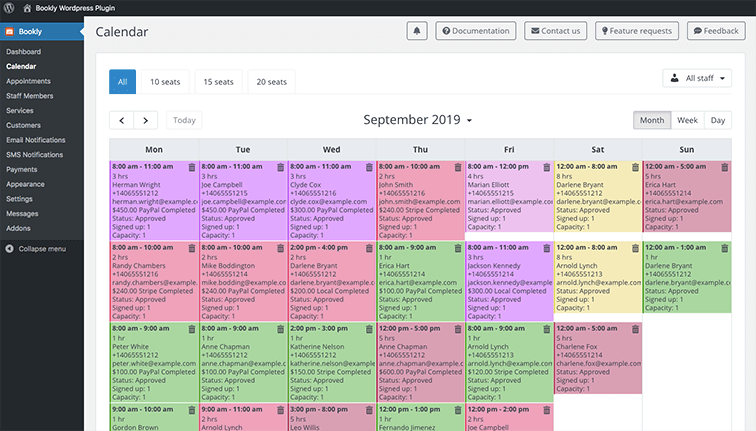Delete Randy Chambers appointment via trash icon
Screen dimensions: 756x431
191,248
